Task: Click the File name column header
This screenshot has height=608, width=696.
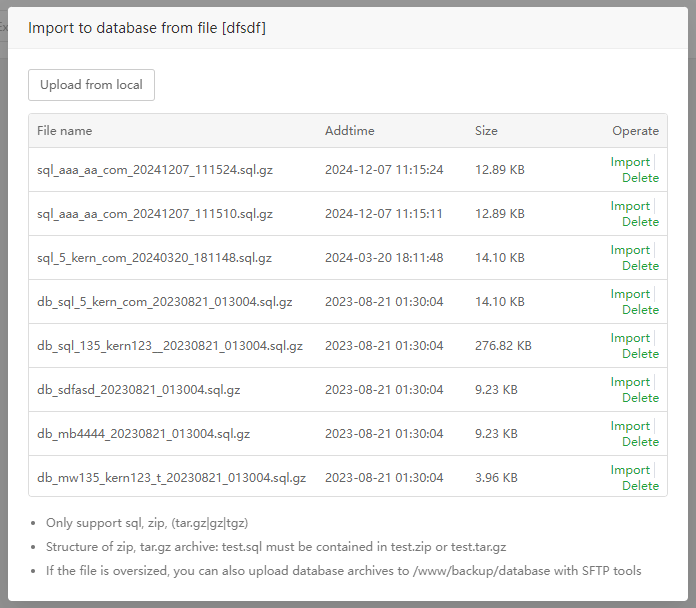Action: click(x=64, y=131)
